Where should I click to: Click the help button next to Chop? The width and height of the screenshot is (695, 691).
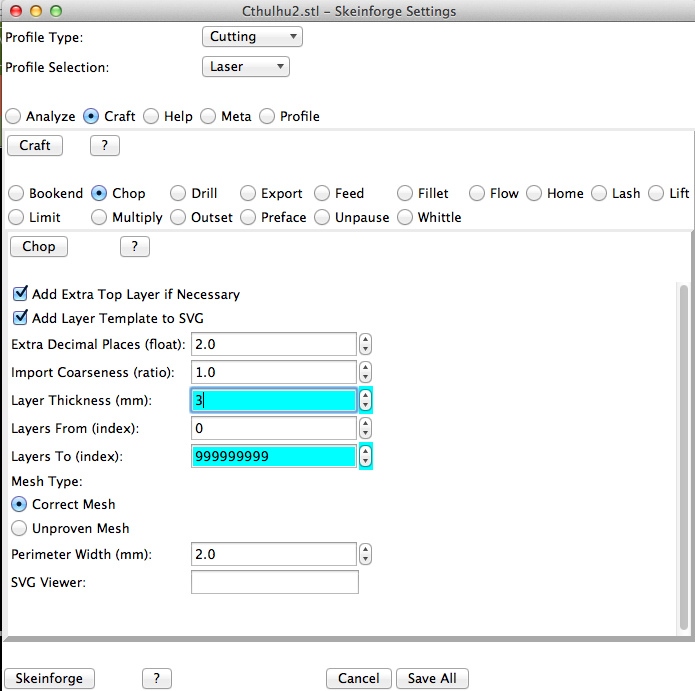[x=135, y=246]
